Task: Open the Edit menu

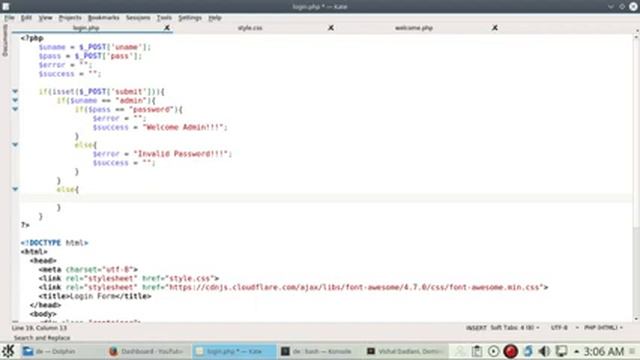Action: click(26, 18)
